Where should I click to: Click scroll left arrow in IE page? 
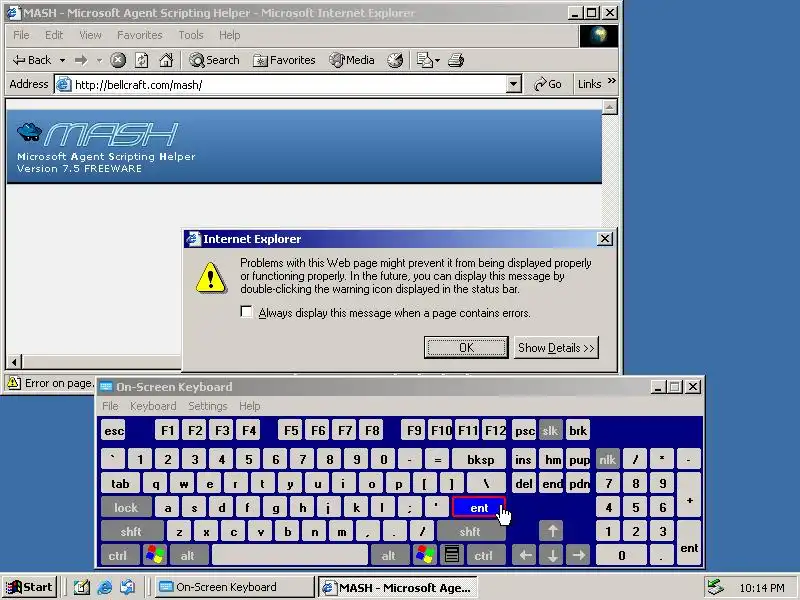[x=14, y=362]
